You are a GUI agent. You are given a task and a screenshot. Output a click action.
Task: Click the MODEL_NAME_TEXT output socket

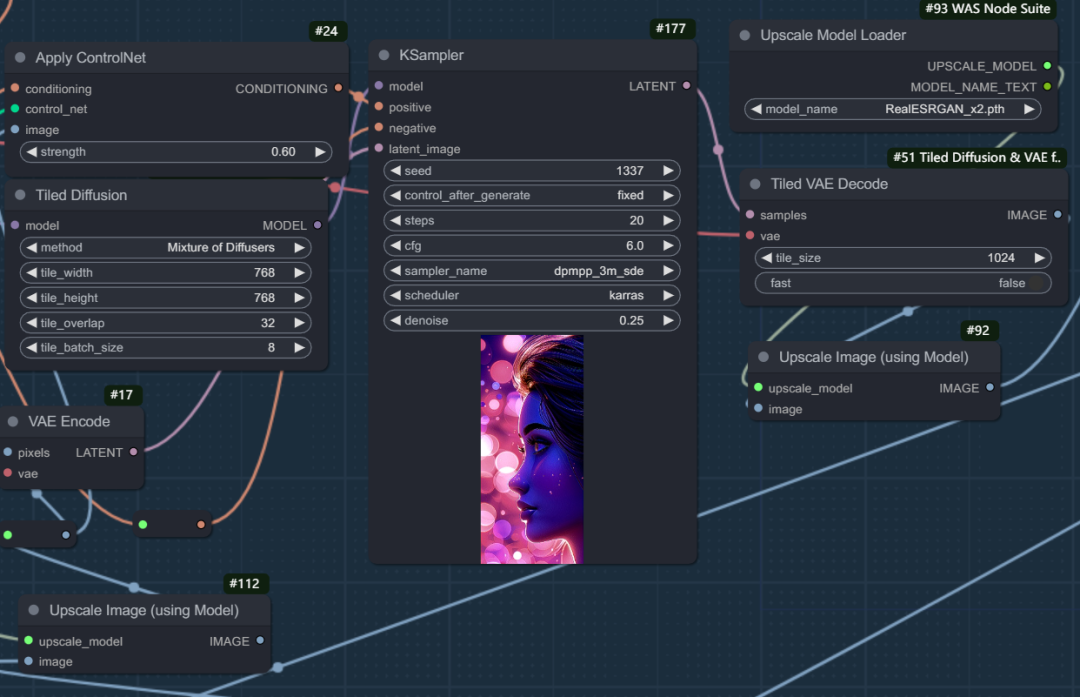click(x=1047, y=86)
